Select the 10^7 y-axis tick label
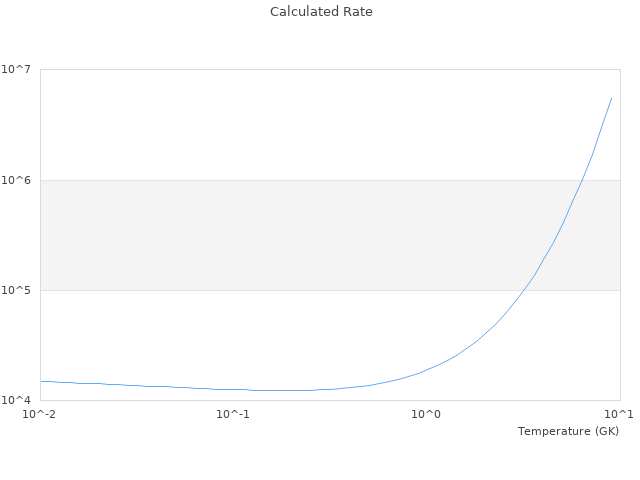Image resolution: width=640 pixels, height=480 pixels. 20,69
